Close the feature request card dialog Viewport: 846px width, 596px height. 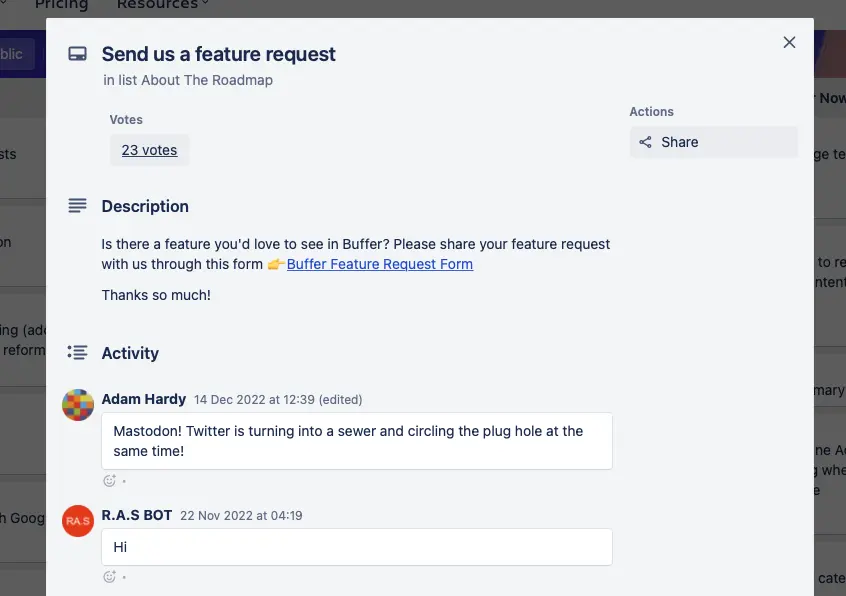(x=789, y=42)
